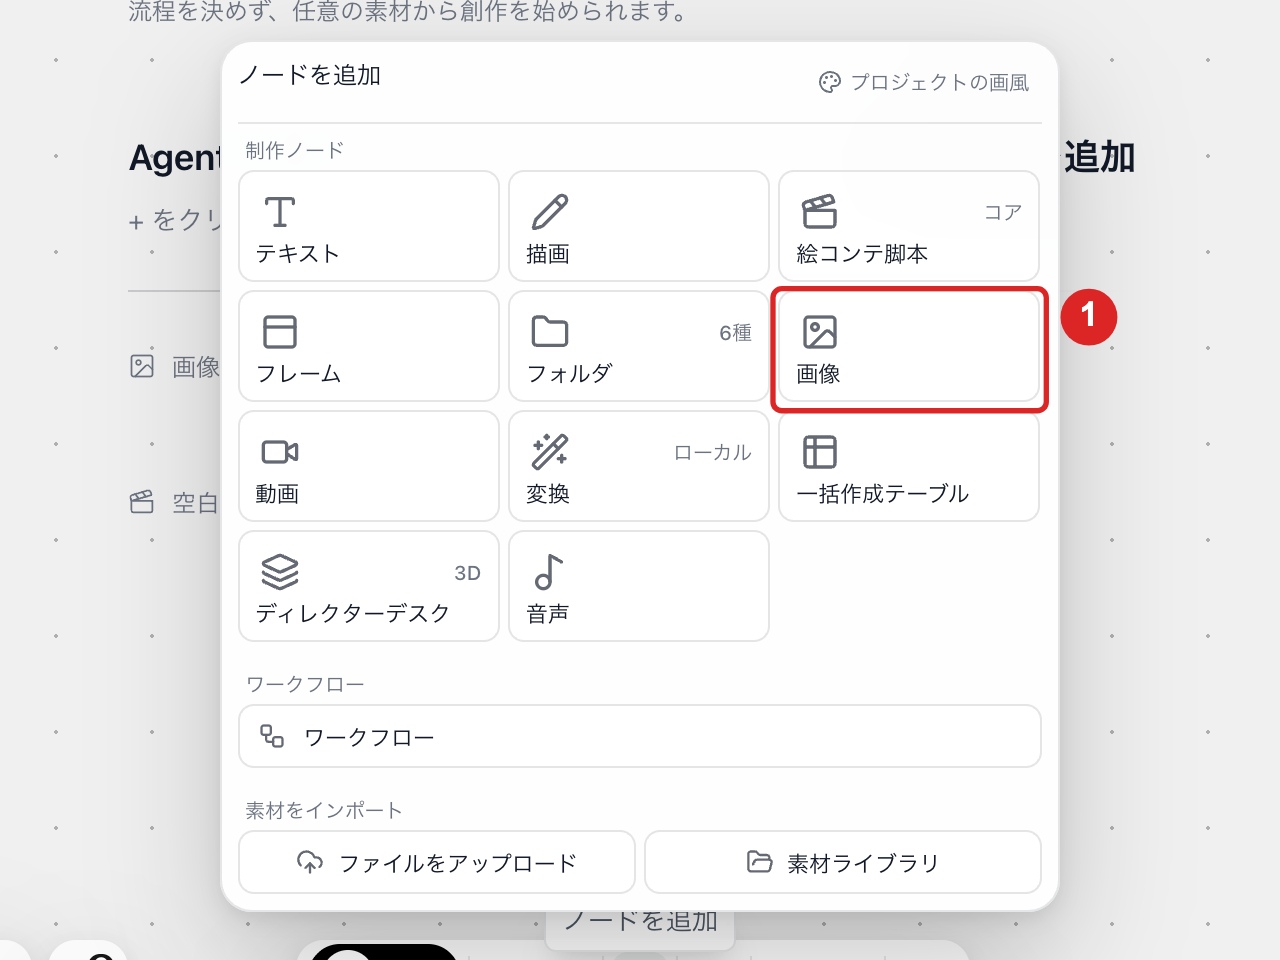
Task: Click the ローカル badge on 変換 card
Action: point(713,452)
